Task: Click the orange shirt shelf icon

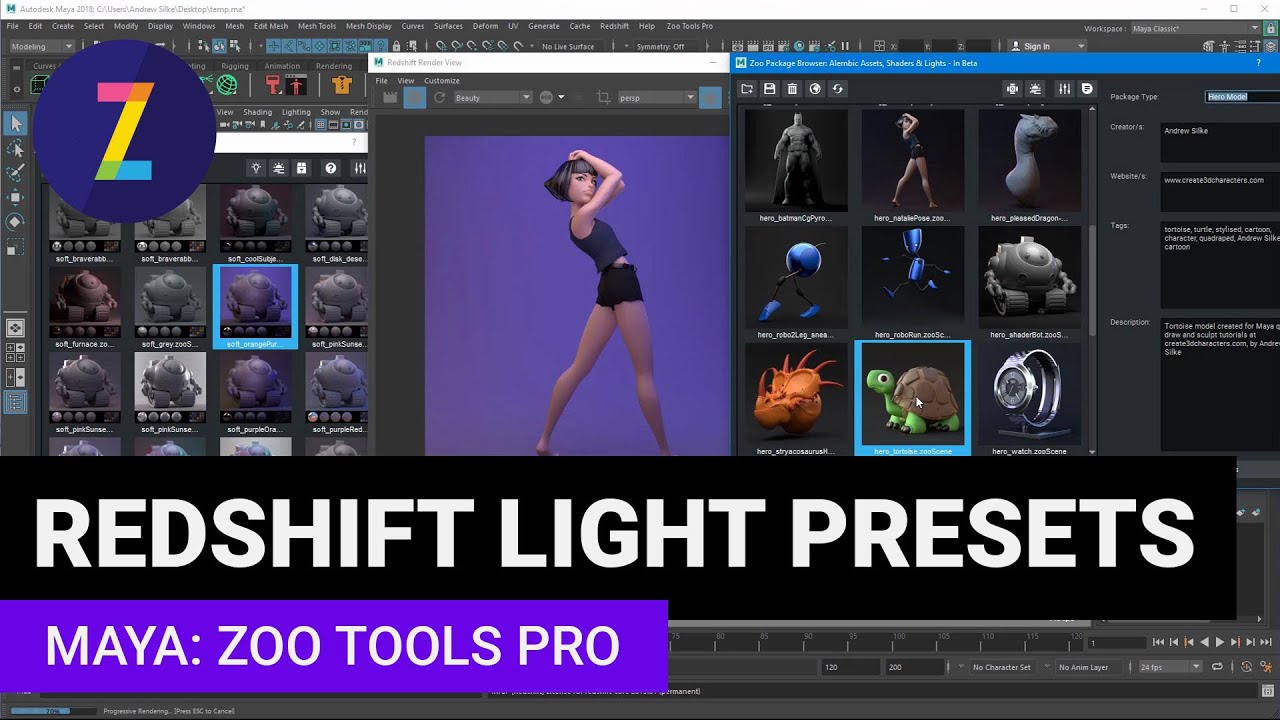Action: click(x=341, y=86)
